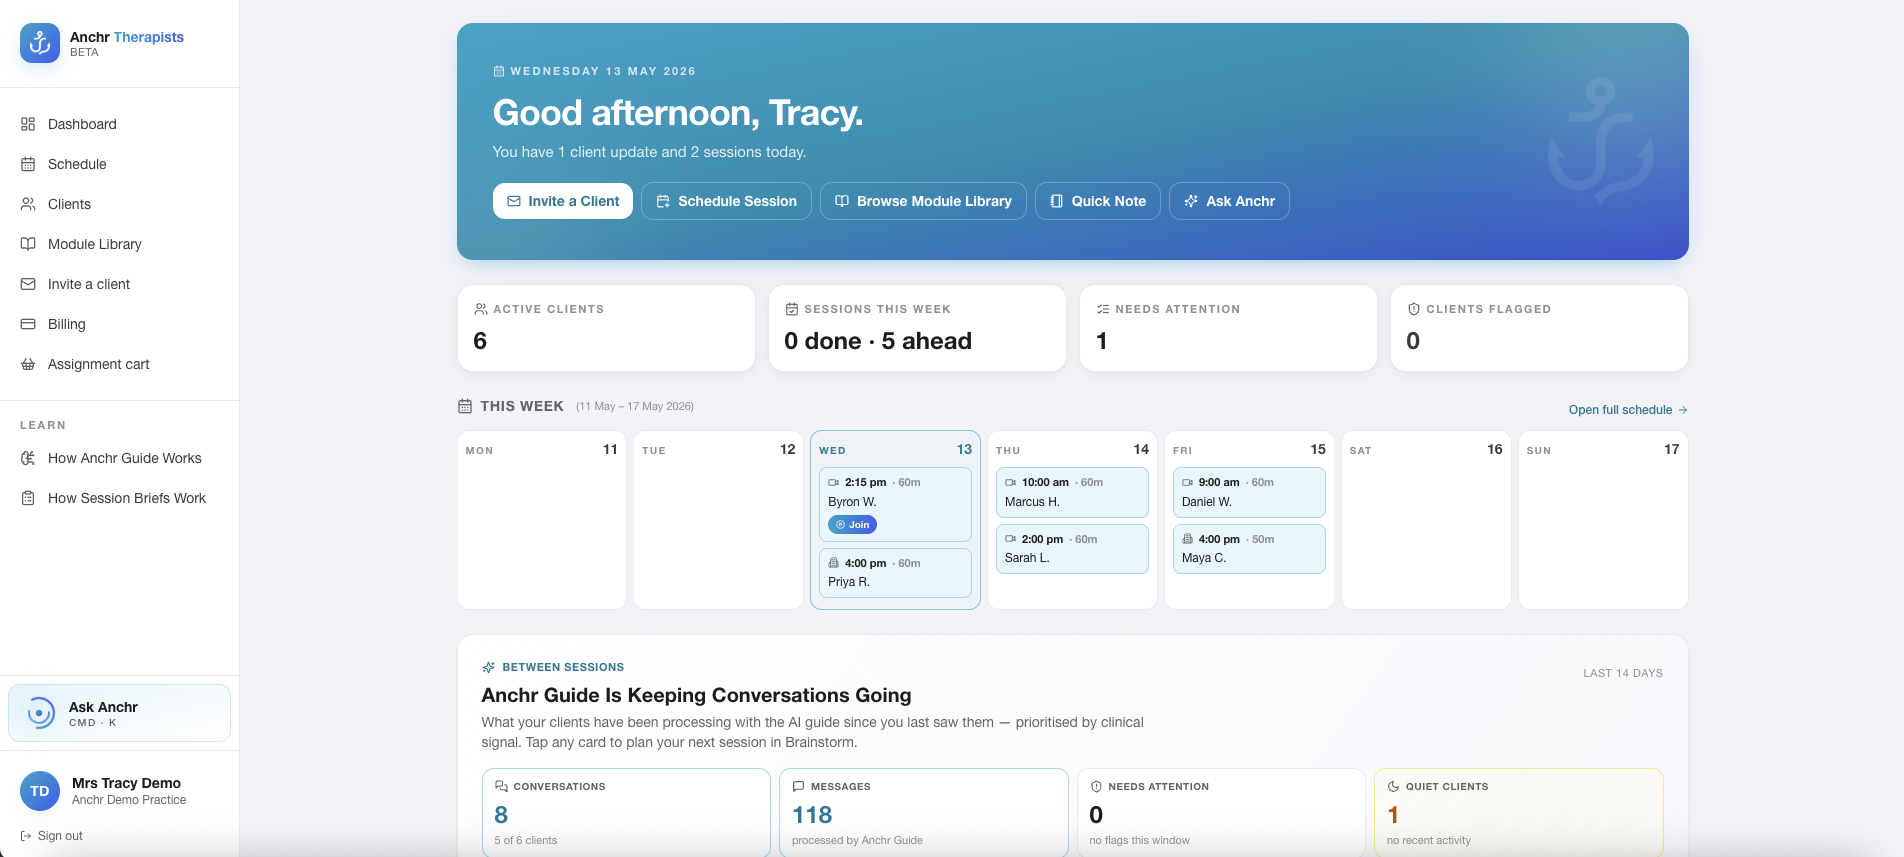Open Maya C. 4:00 pm session card
The width and height of the screenshot is (1904, 857).
pos(1249,549)
